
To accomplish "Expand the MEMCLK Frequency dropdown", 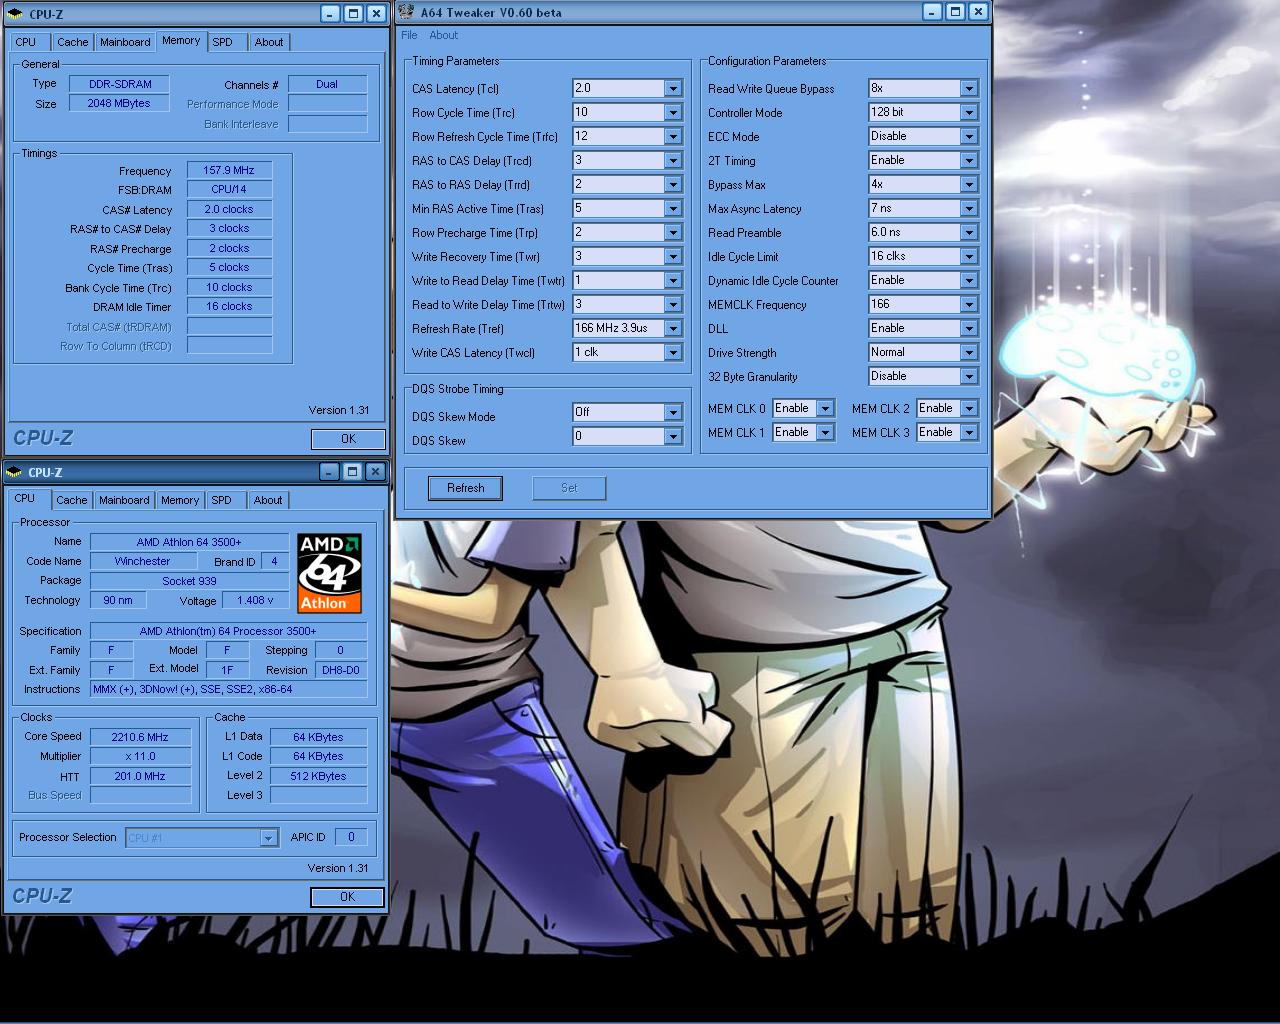I will 969,304.
